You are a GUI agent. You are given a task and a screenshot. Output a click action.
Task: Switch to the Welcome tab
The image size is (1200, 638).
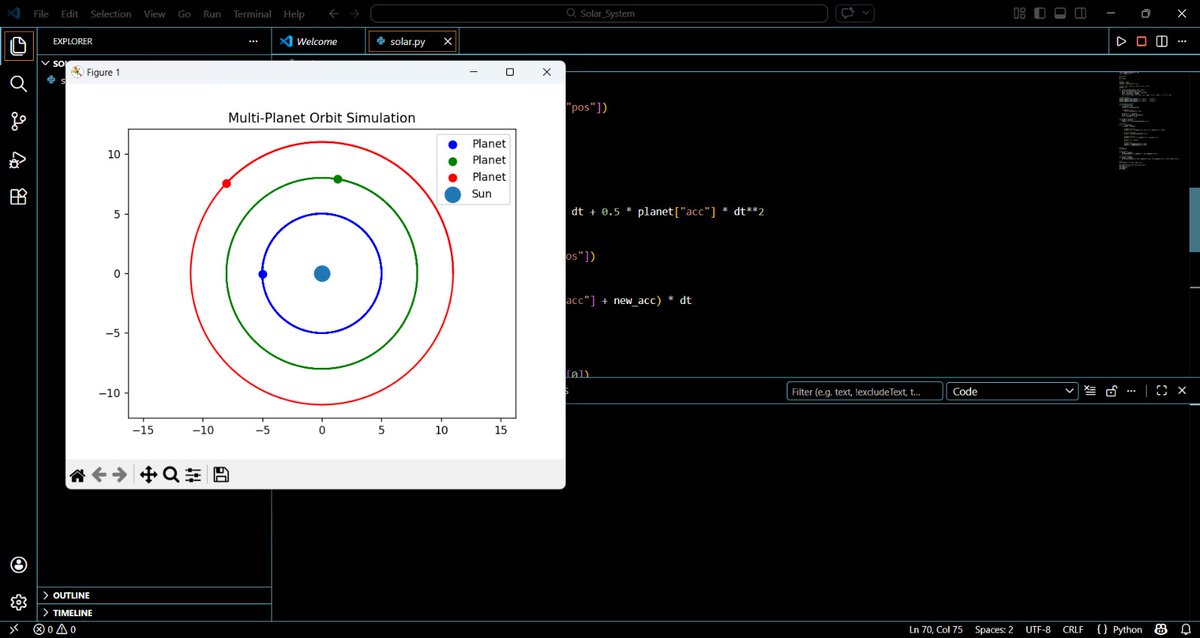pyautogui.click(x=318, y=41)
